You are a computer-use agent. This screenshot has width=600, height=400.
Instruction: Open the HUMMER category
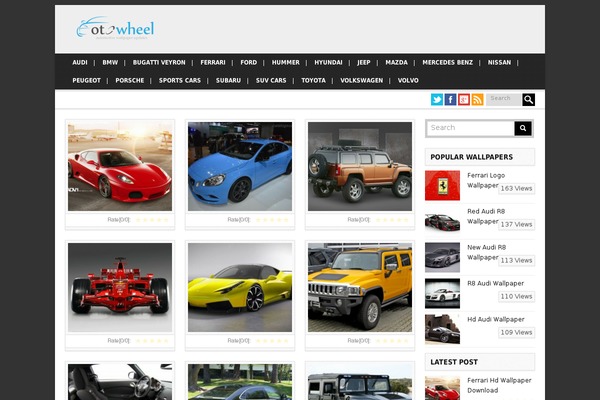[x=285, y=62]
